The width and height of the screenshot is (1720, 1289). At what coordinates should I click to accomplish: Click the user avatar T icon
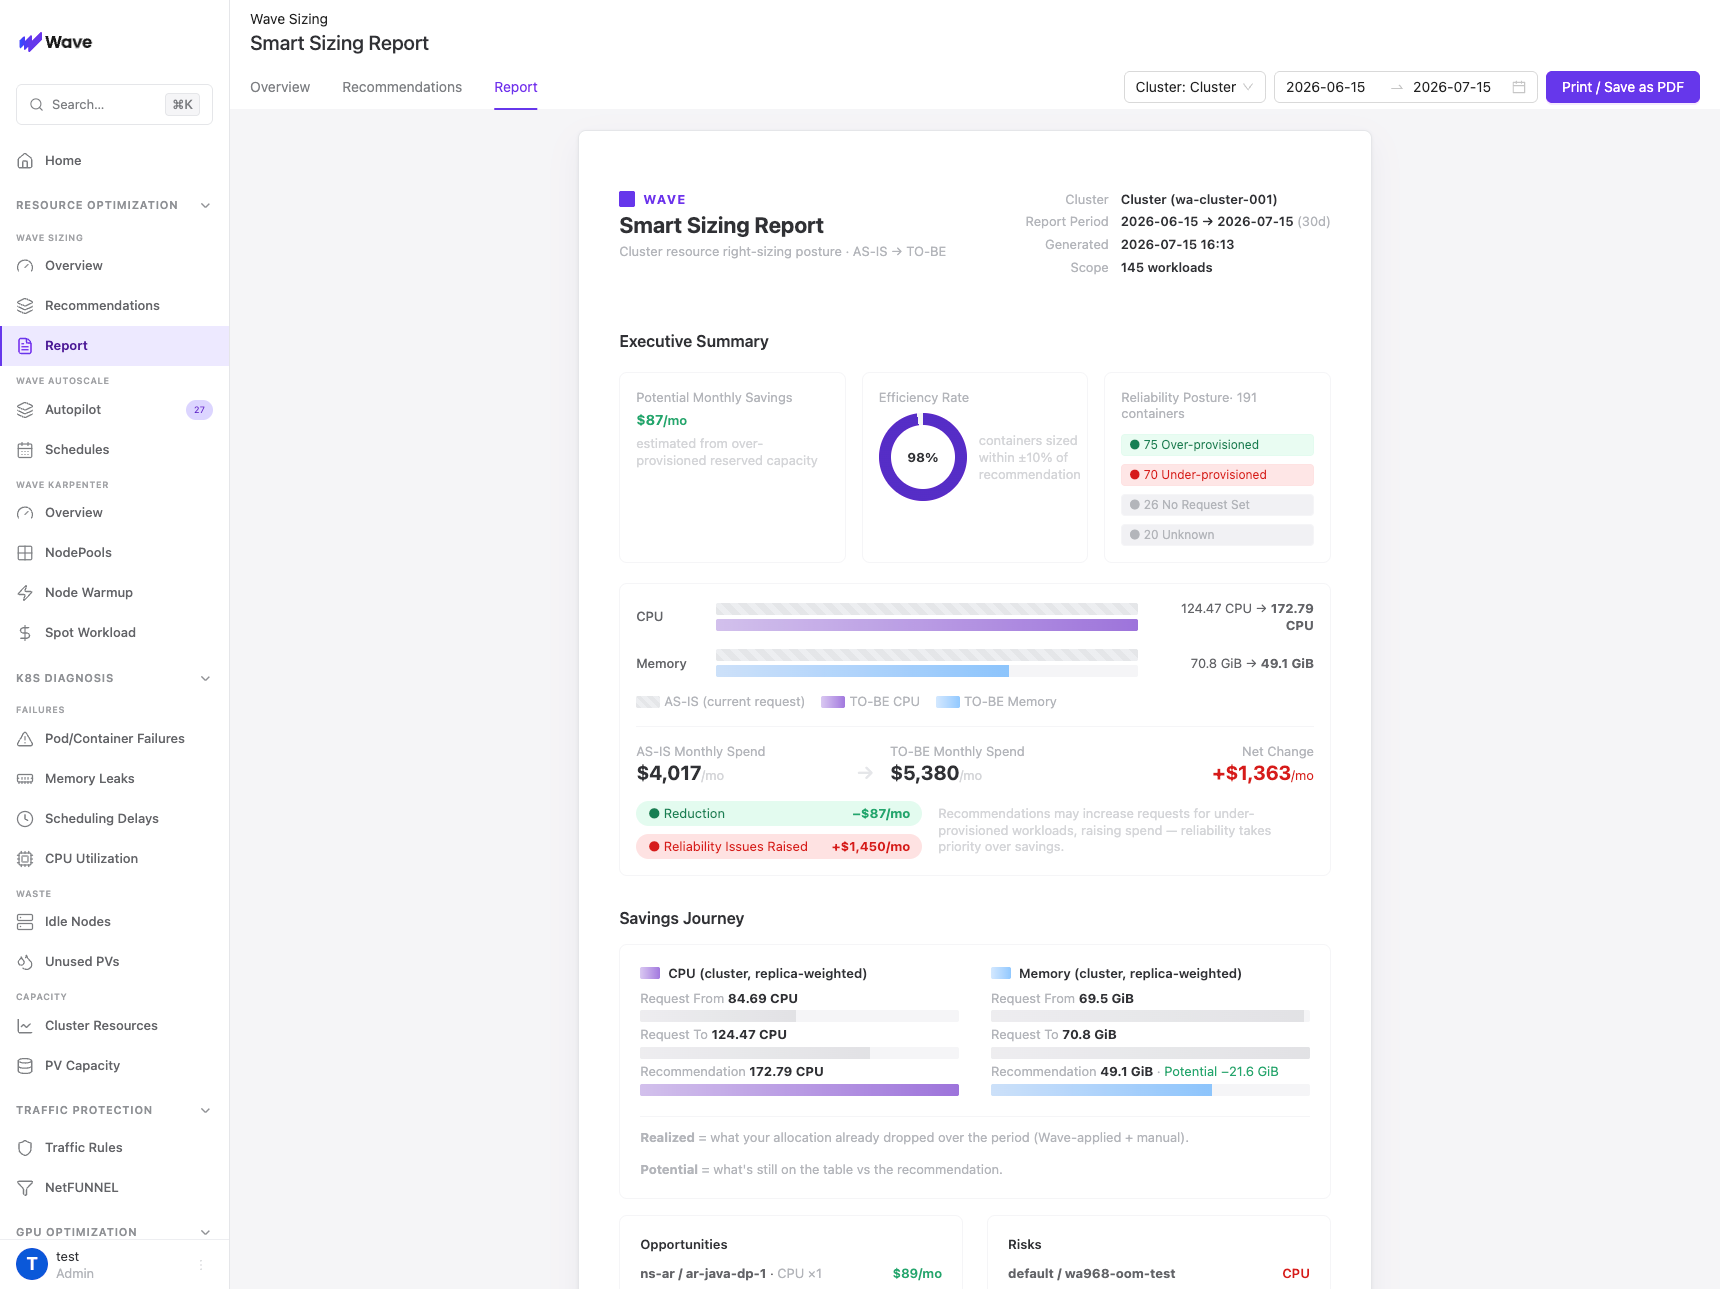[32, 1264]
